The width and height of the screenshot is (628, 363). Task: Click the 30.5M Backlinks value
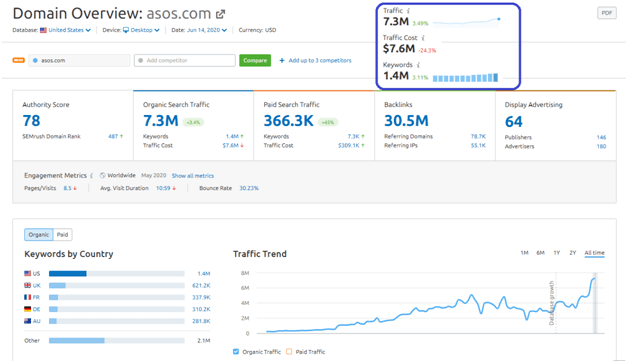click(406, 121)
